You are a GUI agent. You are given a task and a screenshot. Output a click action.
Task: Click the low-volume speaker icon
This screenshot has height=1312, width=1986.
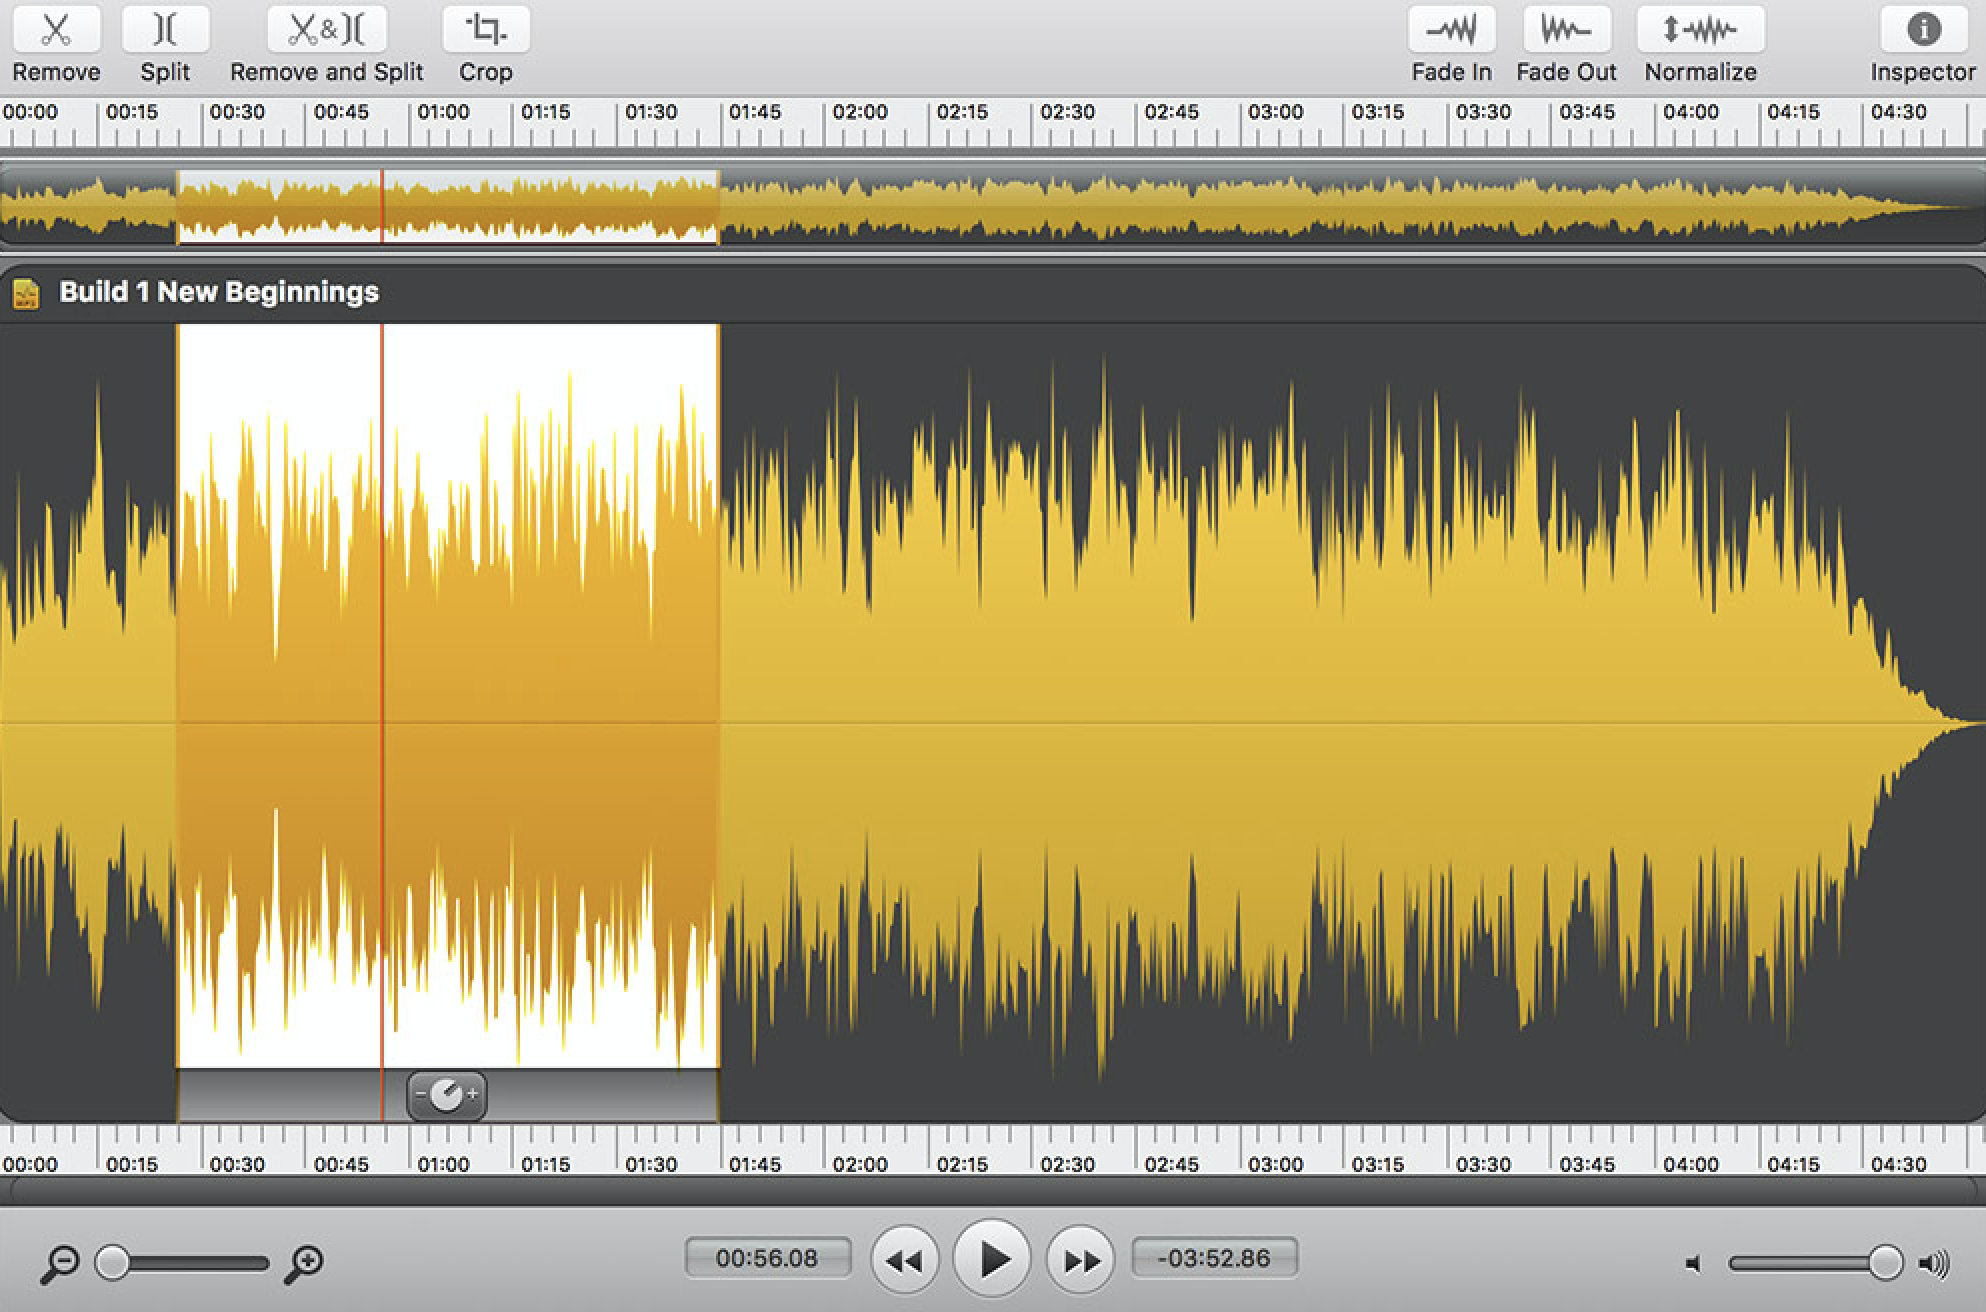click(1694, 1265)
